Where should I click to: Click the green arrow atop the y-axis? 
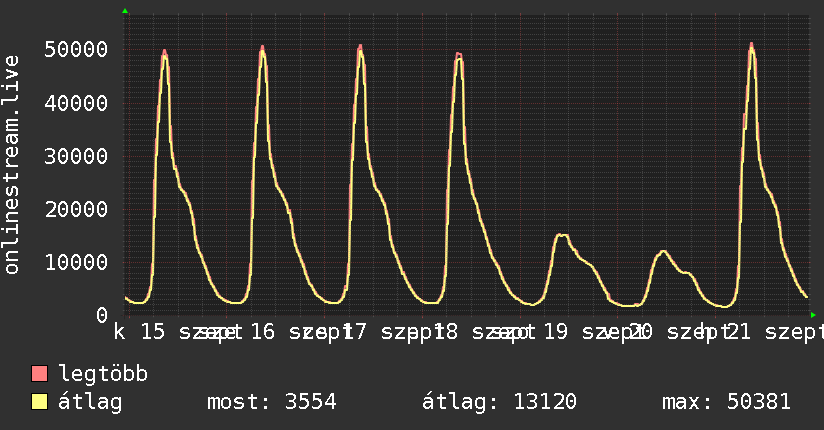pyautogui.click(x=125, y=11)
